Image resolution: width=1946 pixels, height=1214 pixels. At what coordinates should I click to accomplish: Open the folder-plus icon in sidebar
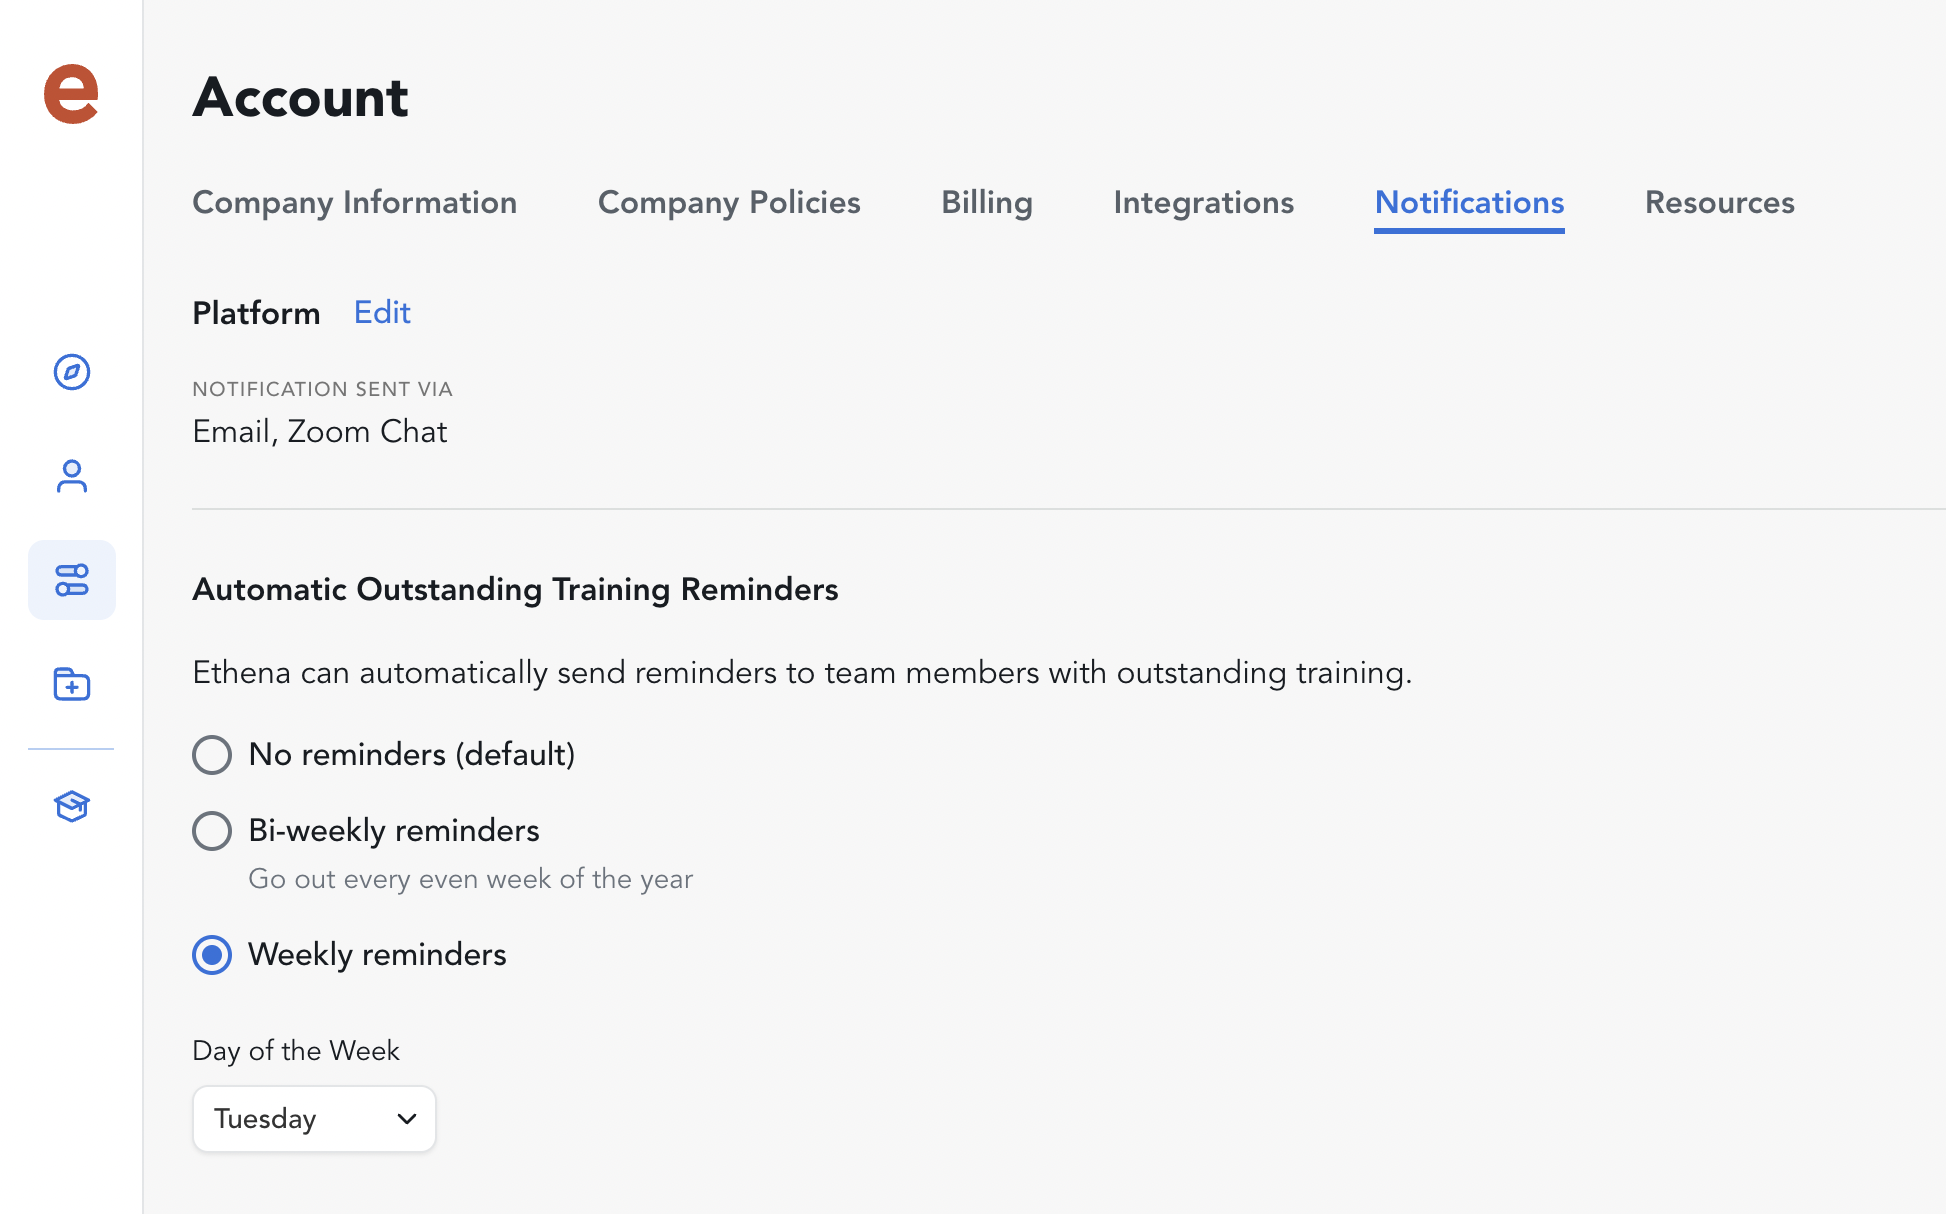[72, 685]
